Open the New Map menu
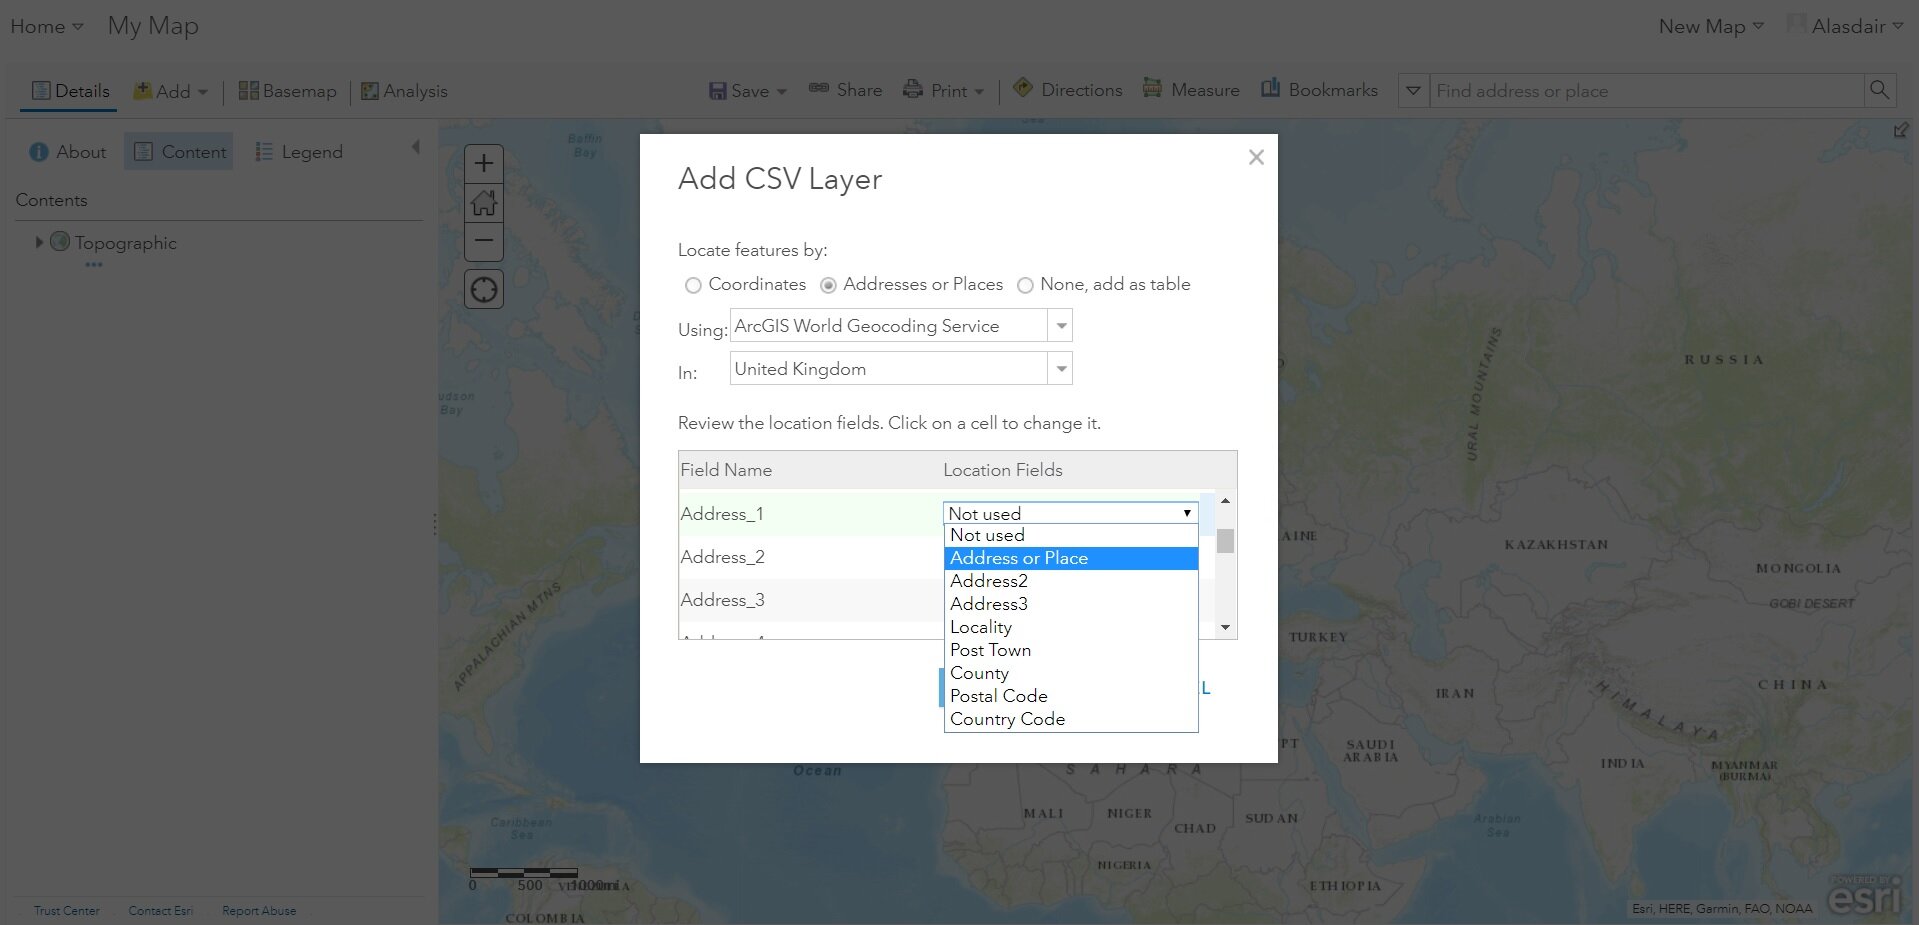 [x=1711, y=27]
